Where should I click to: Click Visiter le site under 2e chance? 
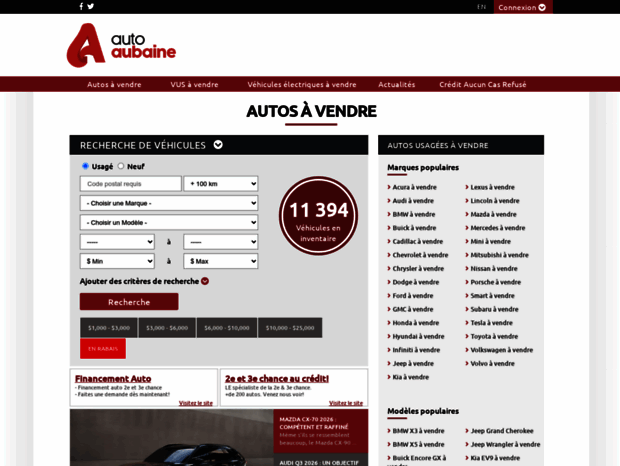346,403
